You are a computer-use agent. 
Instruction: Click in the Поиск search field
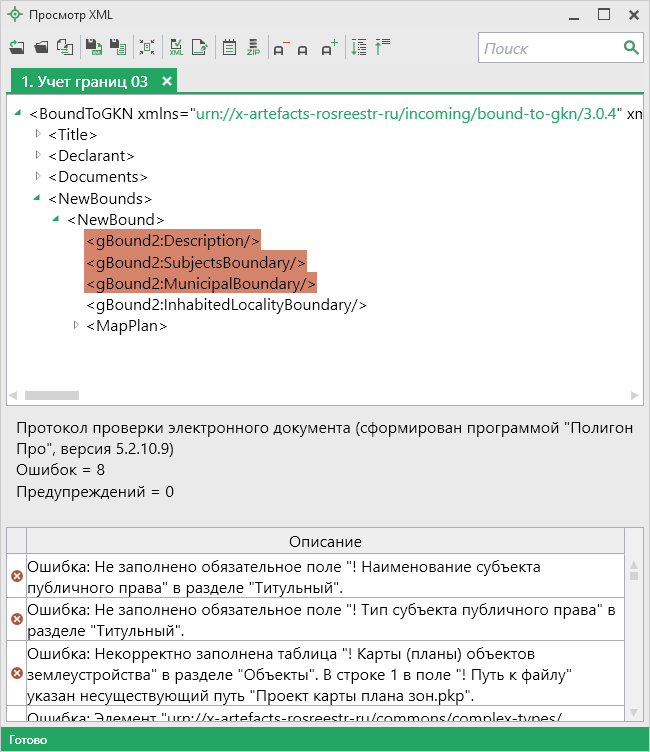(x=548, y=48)
